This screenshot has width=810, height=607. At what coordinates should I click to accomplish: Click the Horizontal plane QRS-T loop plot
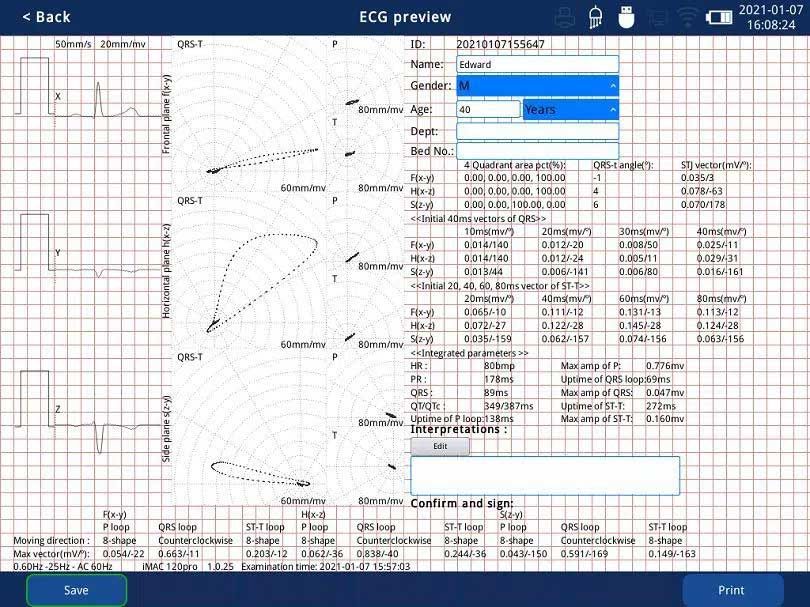point(251,272)
